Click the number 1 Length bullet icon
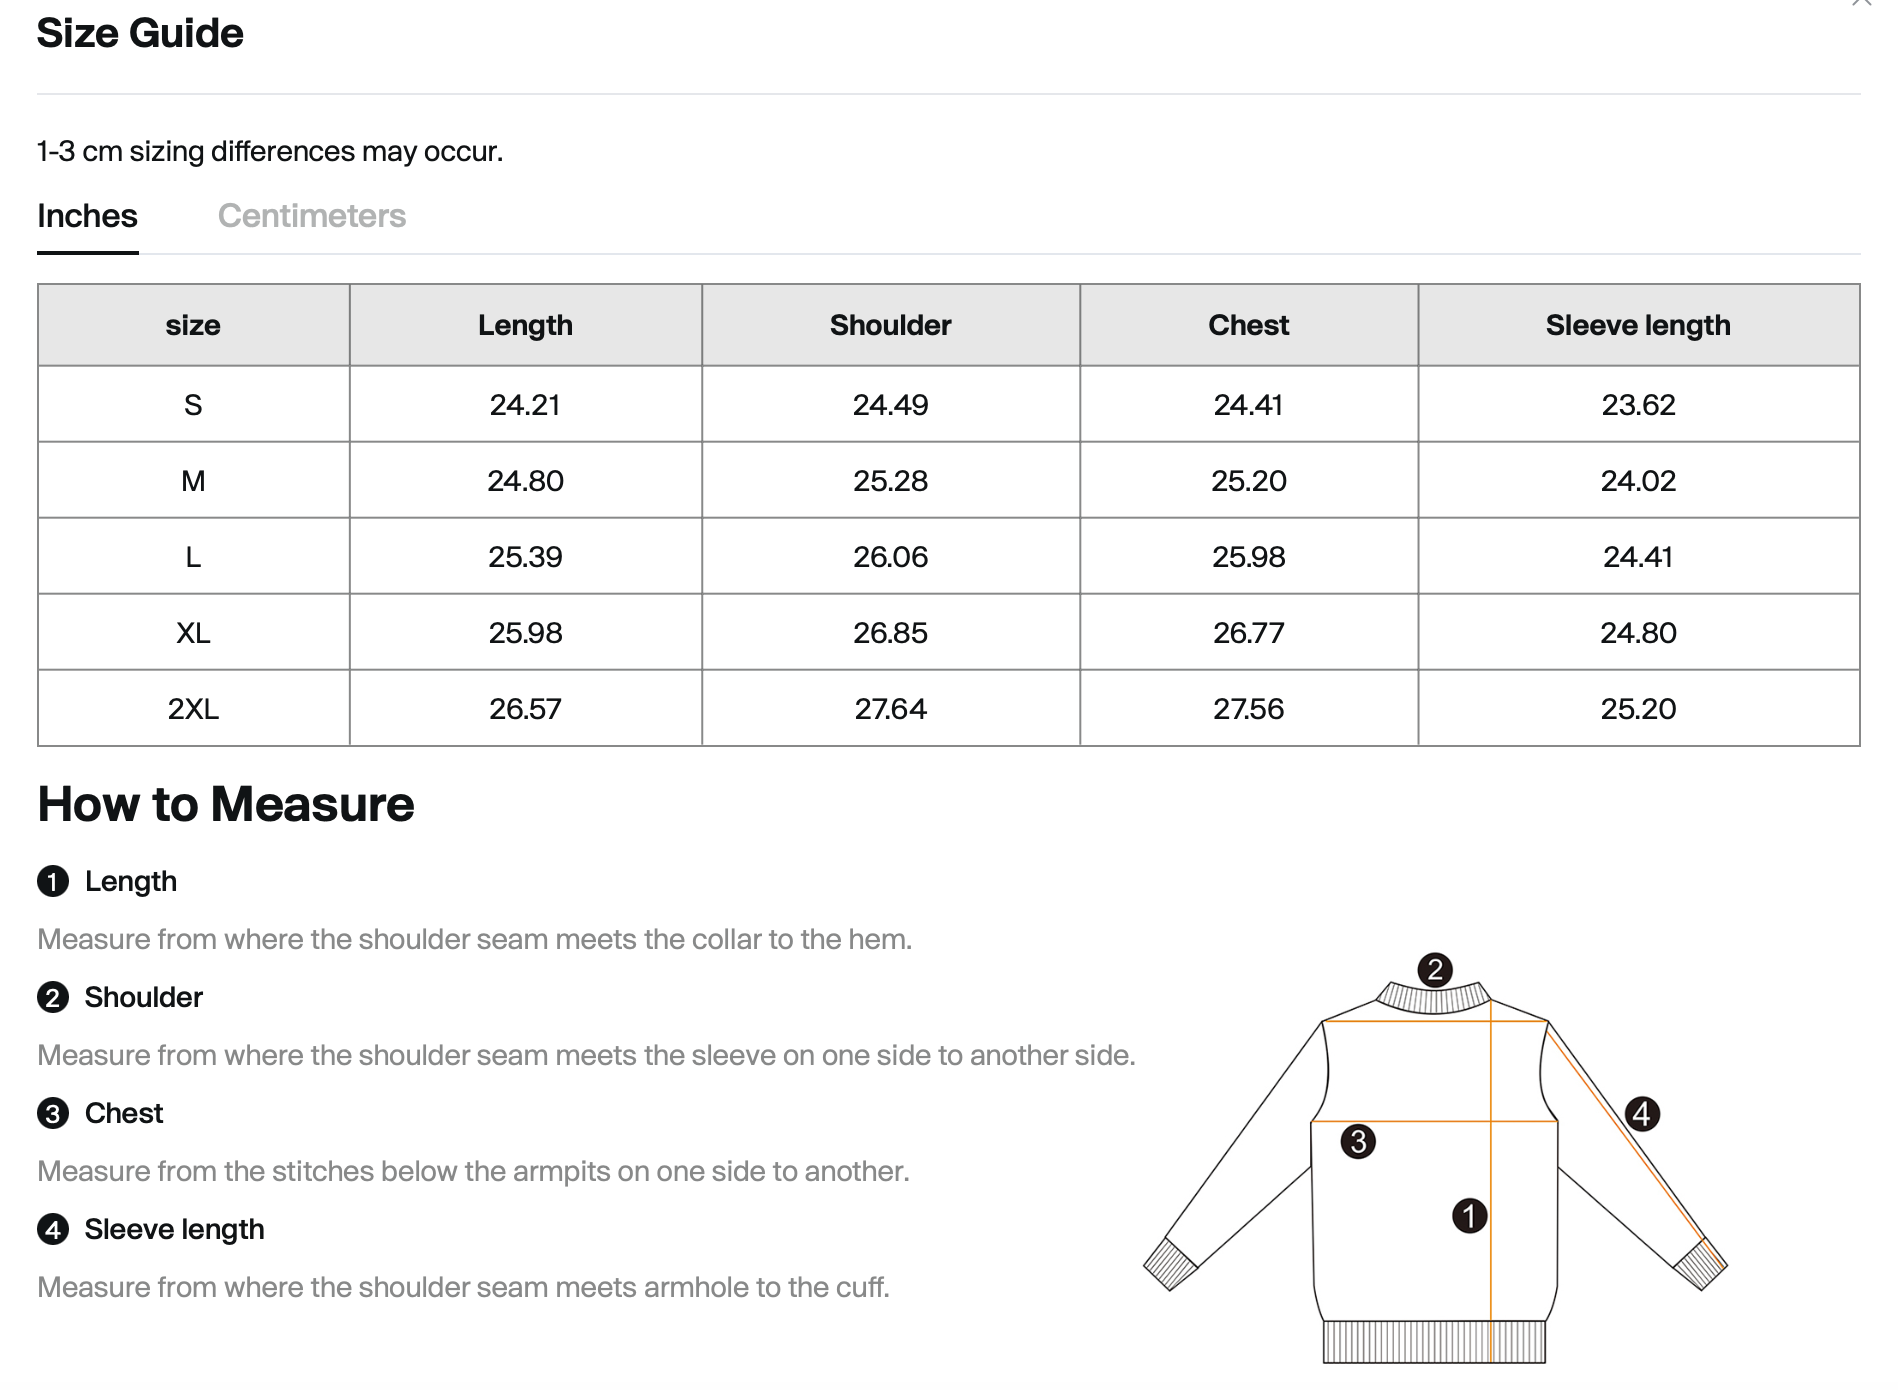The height and width of the screenshot is (1390, 1898). pyautogui.click(x=53, y=882)
